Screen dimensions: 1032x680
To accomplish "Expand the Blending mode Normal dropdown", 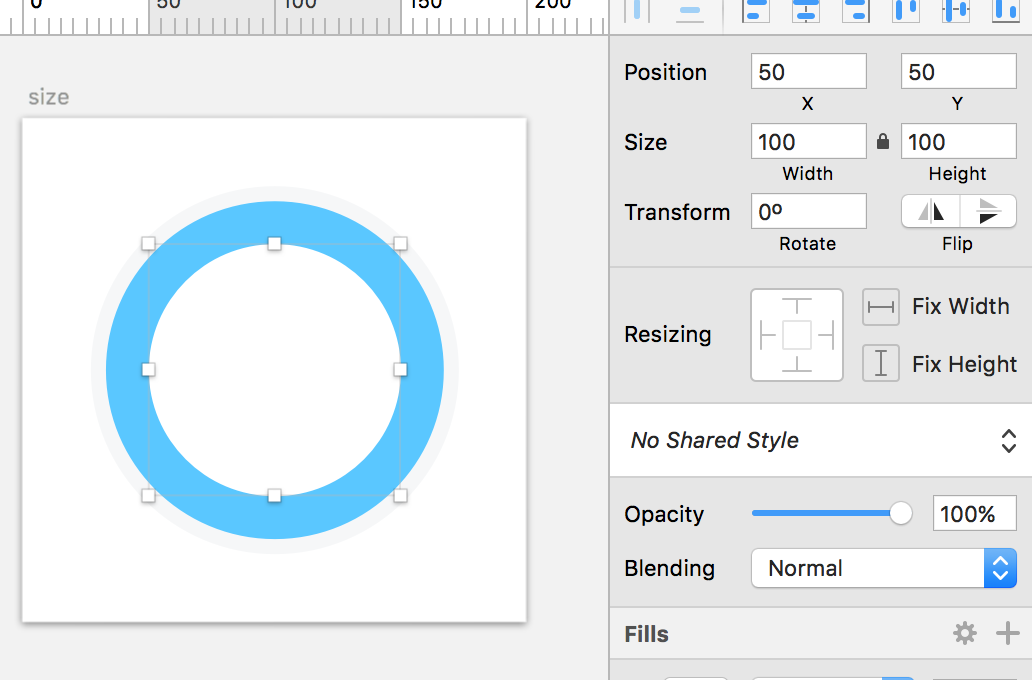I will (x=883, y=568).
